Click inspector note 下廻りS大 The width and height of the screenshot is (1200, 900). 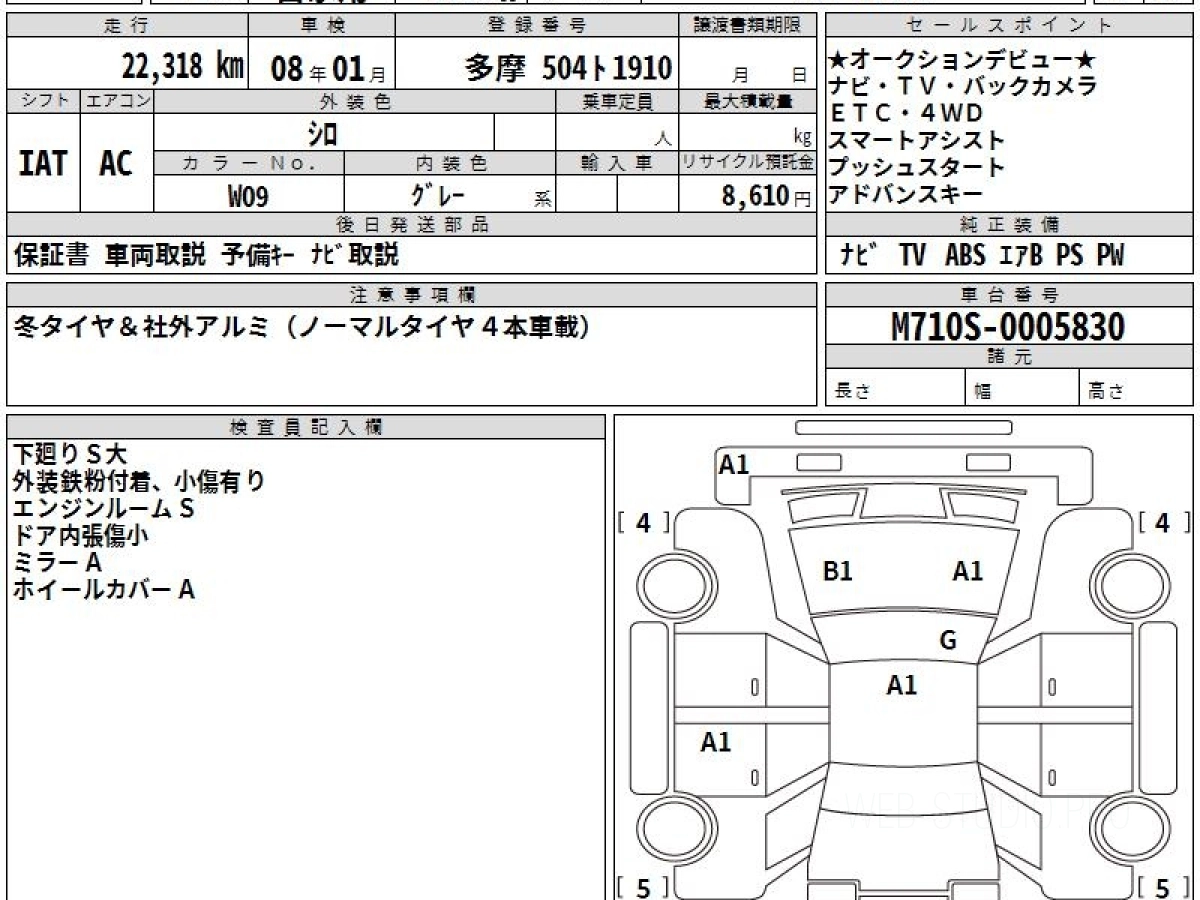tap(70, 454)
